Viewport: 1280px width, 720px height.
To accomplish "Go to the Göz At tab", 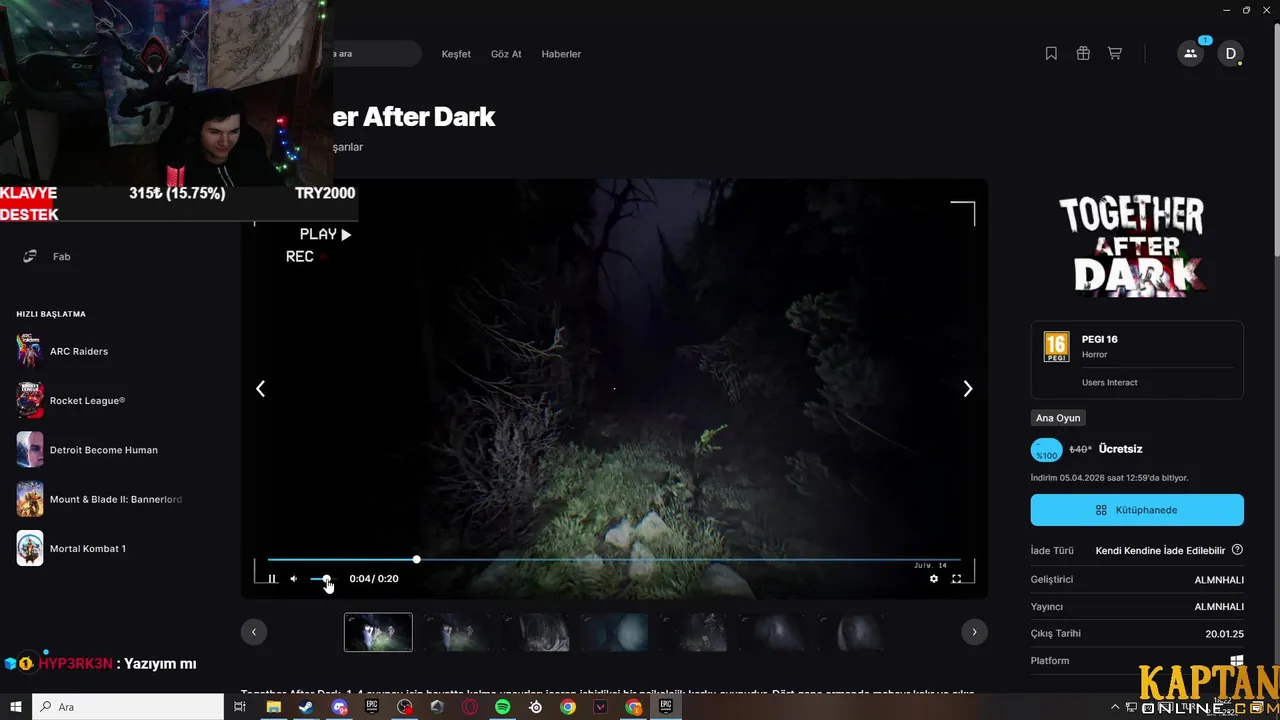I will tap(506, 54).
